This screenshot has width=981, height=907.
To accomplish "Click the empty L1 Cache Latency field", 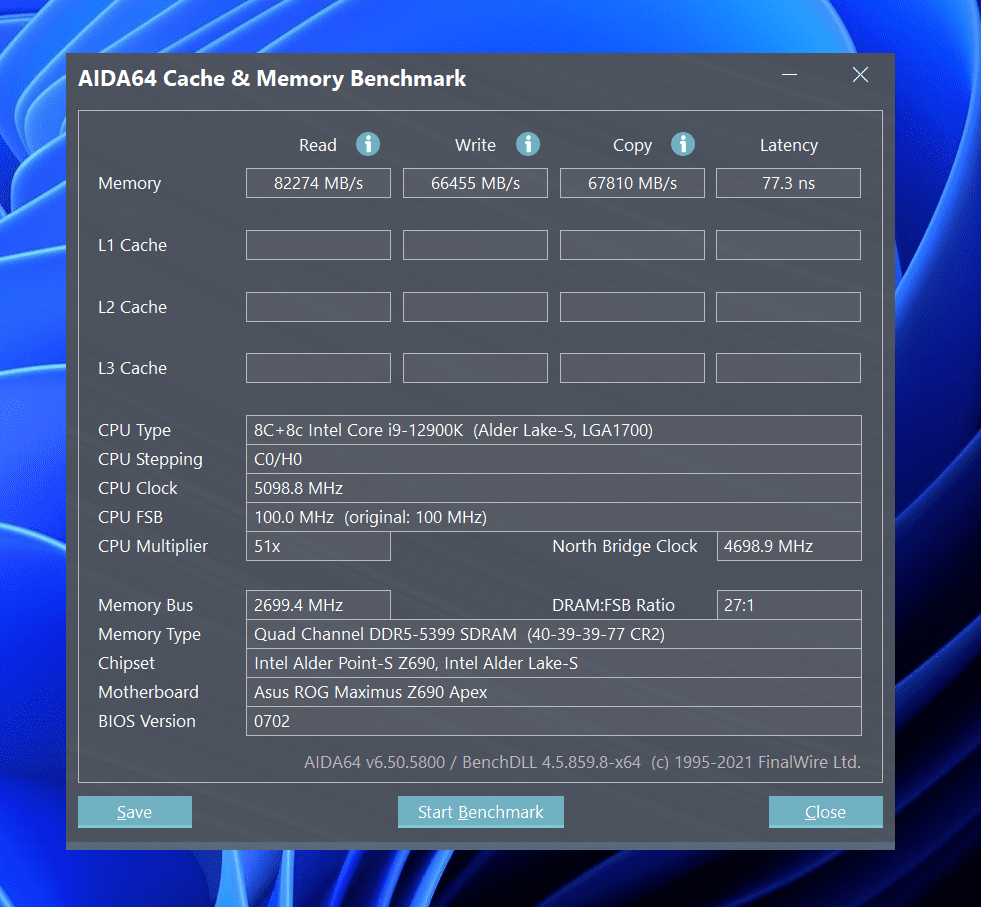I will point(788,245).
